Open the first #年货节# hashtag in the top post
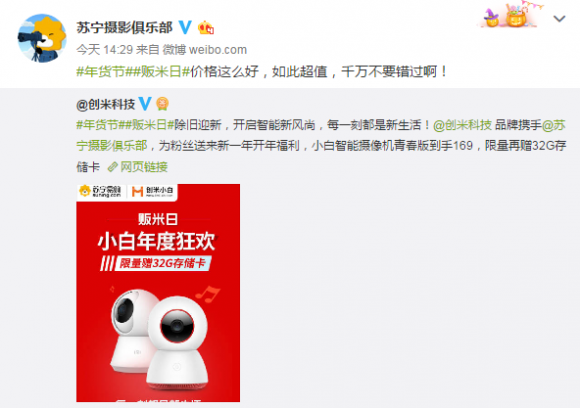The height and width of the screenshot is (408, 580). pos(101,71)
